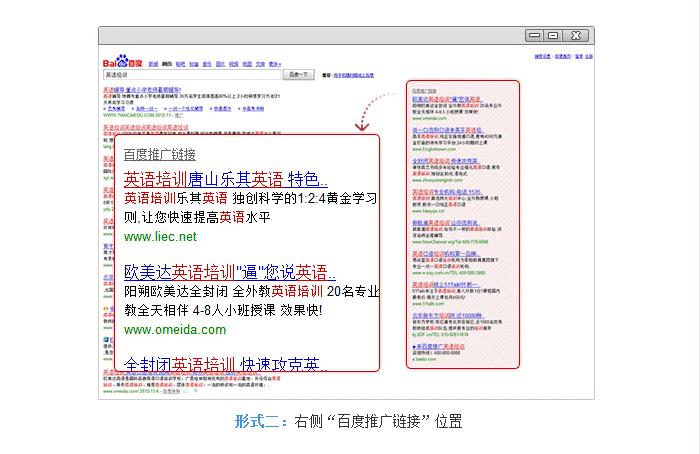700x454 pixels.
Task: Click 英语培训唐山乐其英语 特色 link in callout
Action: 226,179
